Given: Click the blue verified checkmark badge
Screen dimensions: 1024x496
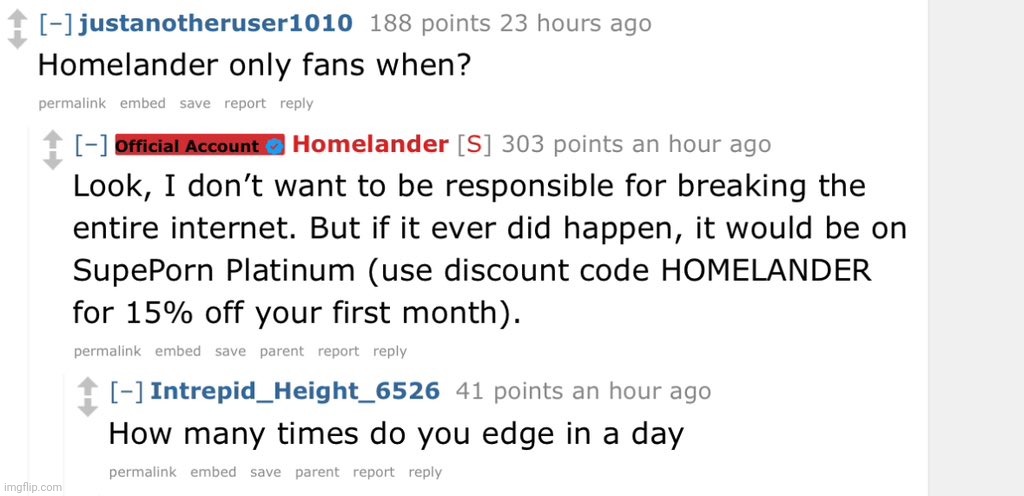Looking at the screenshot, I should pyautogui.click(x=275, y=146).
